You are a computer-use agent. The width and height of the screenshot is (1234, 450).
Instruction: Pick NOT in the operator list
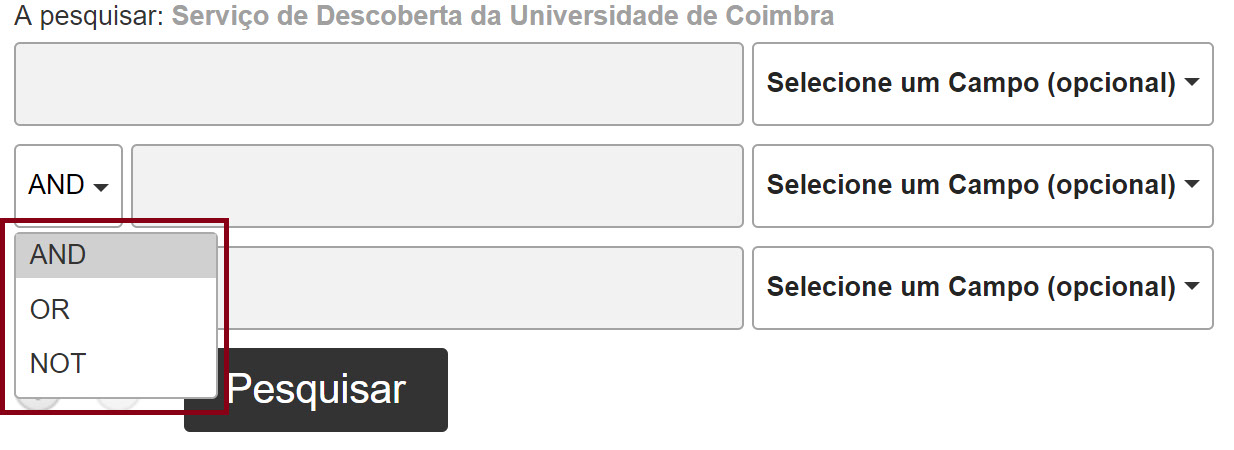point(116,364)
